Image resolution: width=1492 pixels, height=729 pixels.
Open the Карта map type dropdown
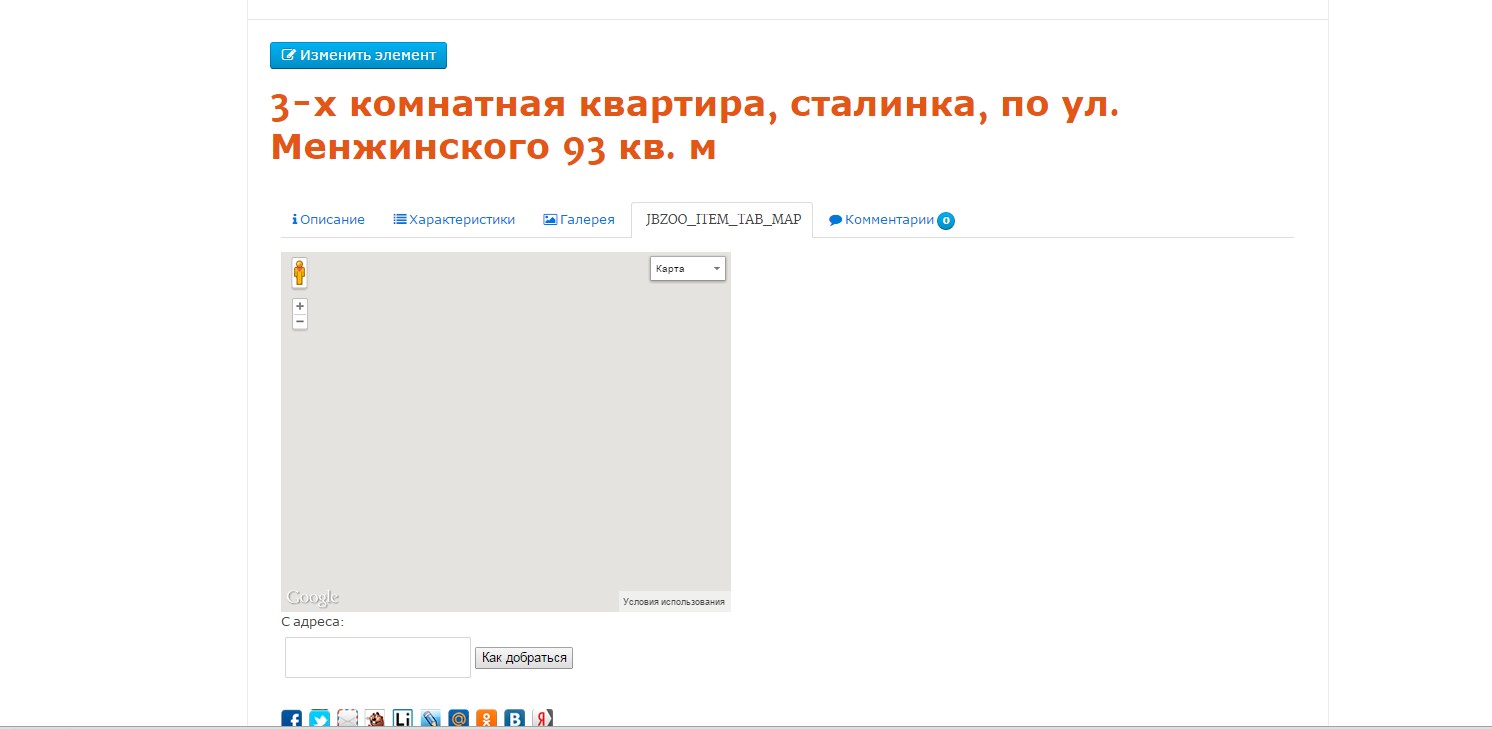[687, 269]
